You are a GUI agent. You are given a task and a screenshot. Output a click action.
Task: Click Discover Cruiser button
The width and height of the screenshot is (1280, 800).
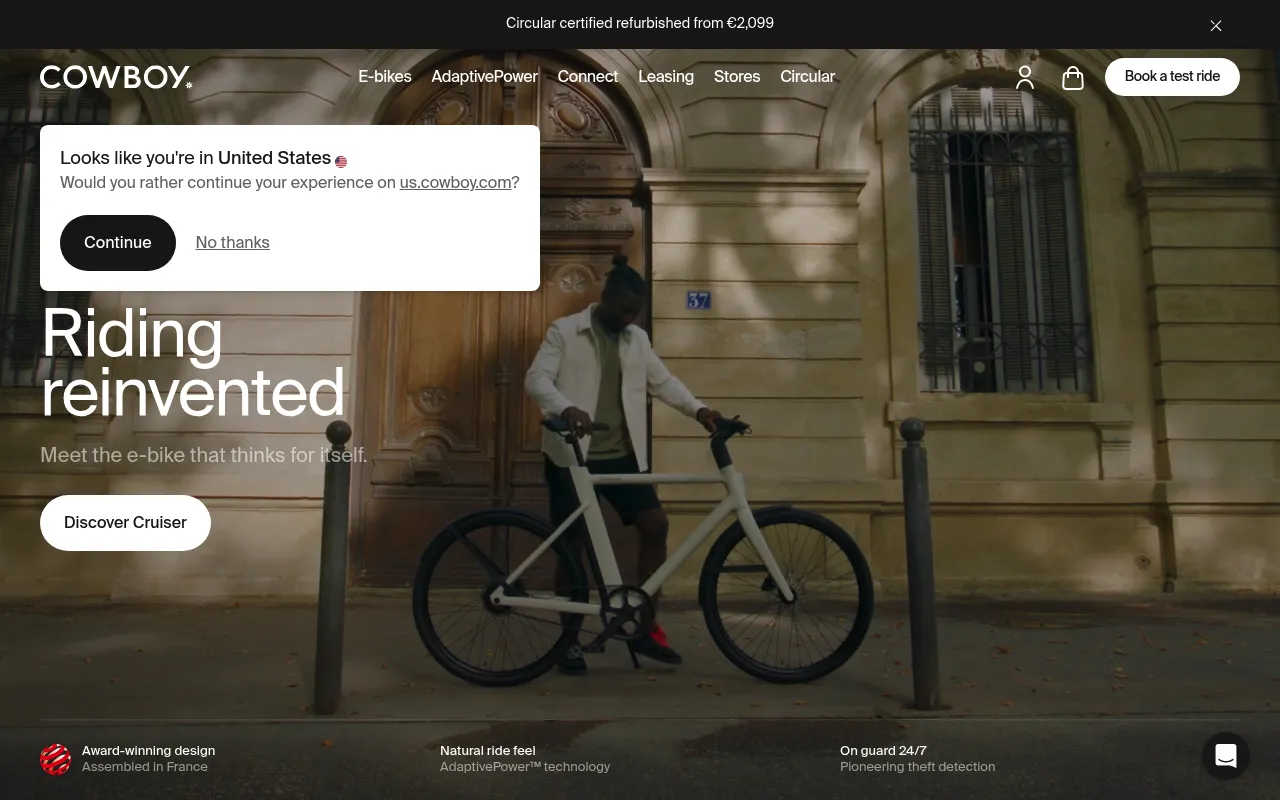[125, 523]
